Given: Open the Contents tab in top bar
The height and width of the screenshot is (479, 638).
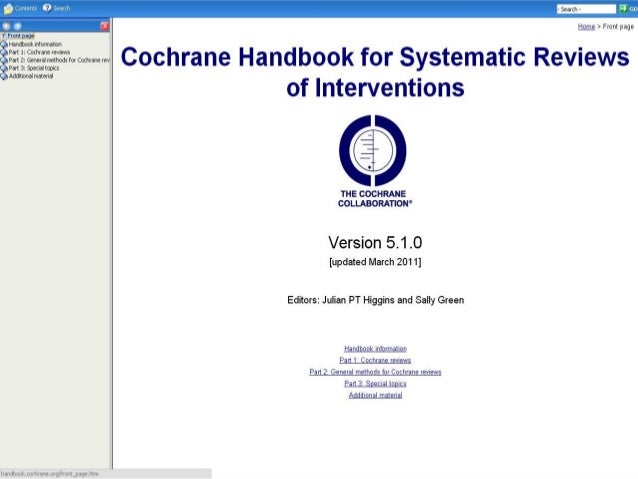Looking at the screenshot, I should click(x=20, y=8).
